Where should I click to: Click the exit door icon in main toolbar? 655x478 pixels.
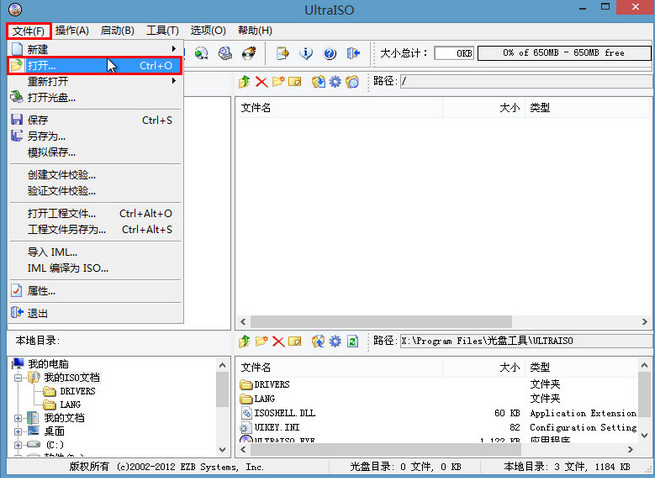click(x=353, y=53)
